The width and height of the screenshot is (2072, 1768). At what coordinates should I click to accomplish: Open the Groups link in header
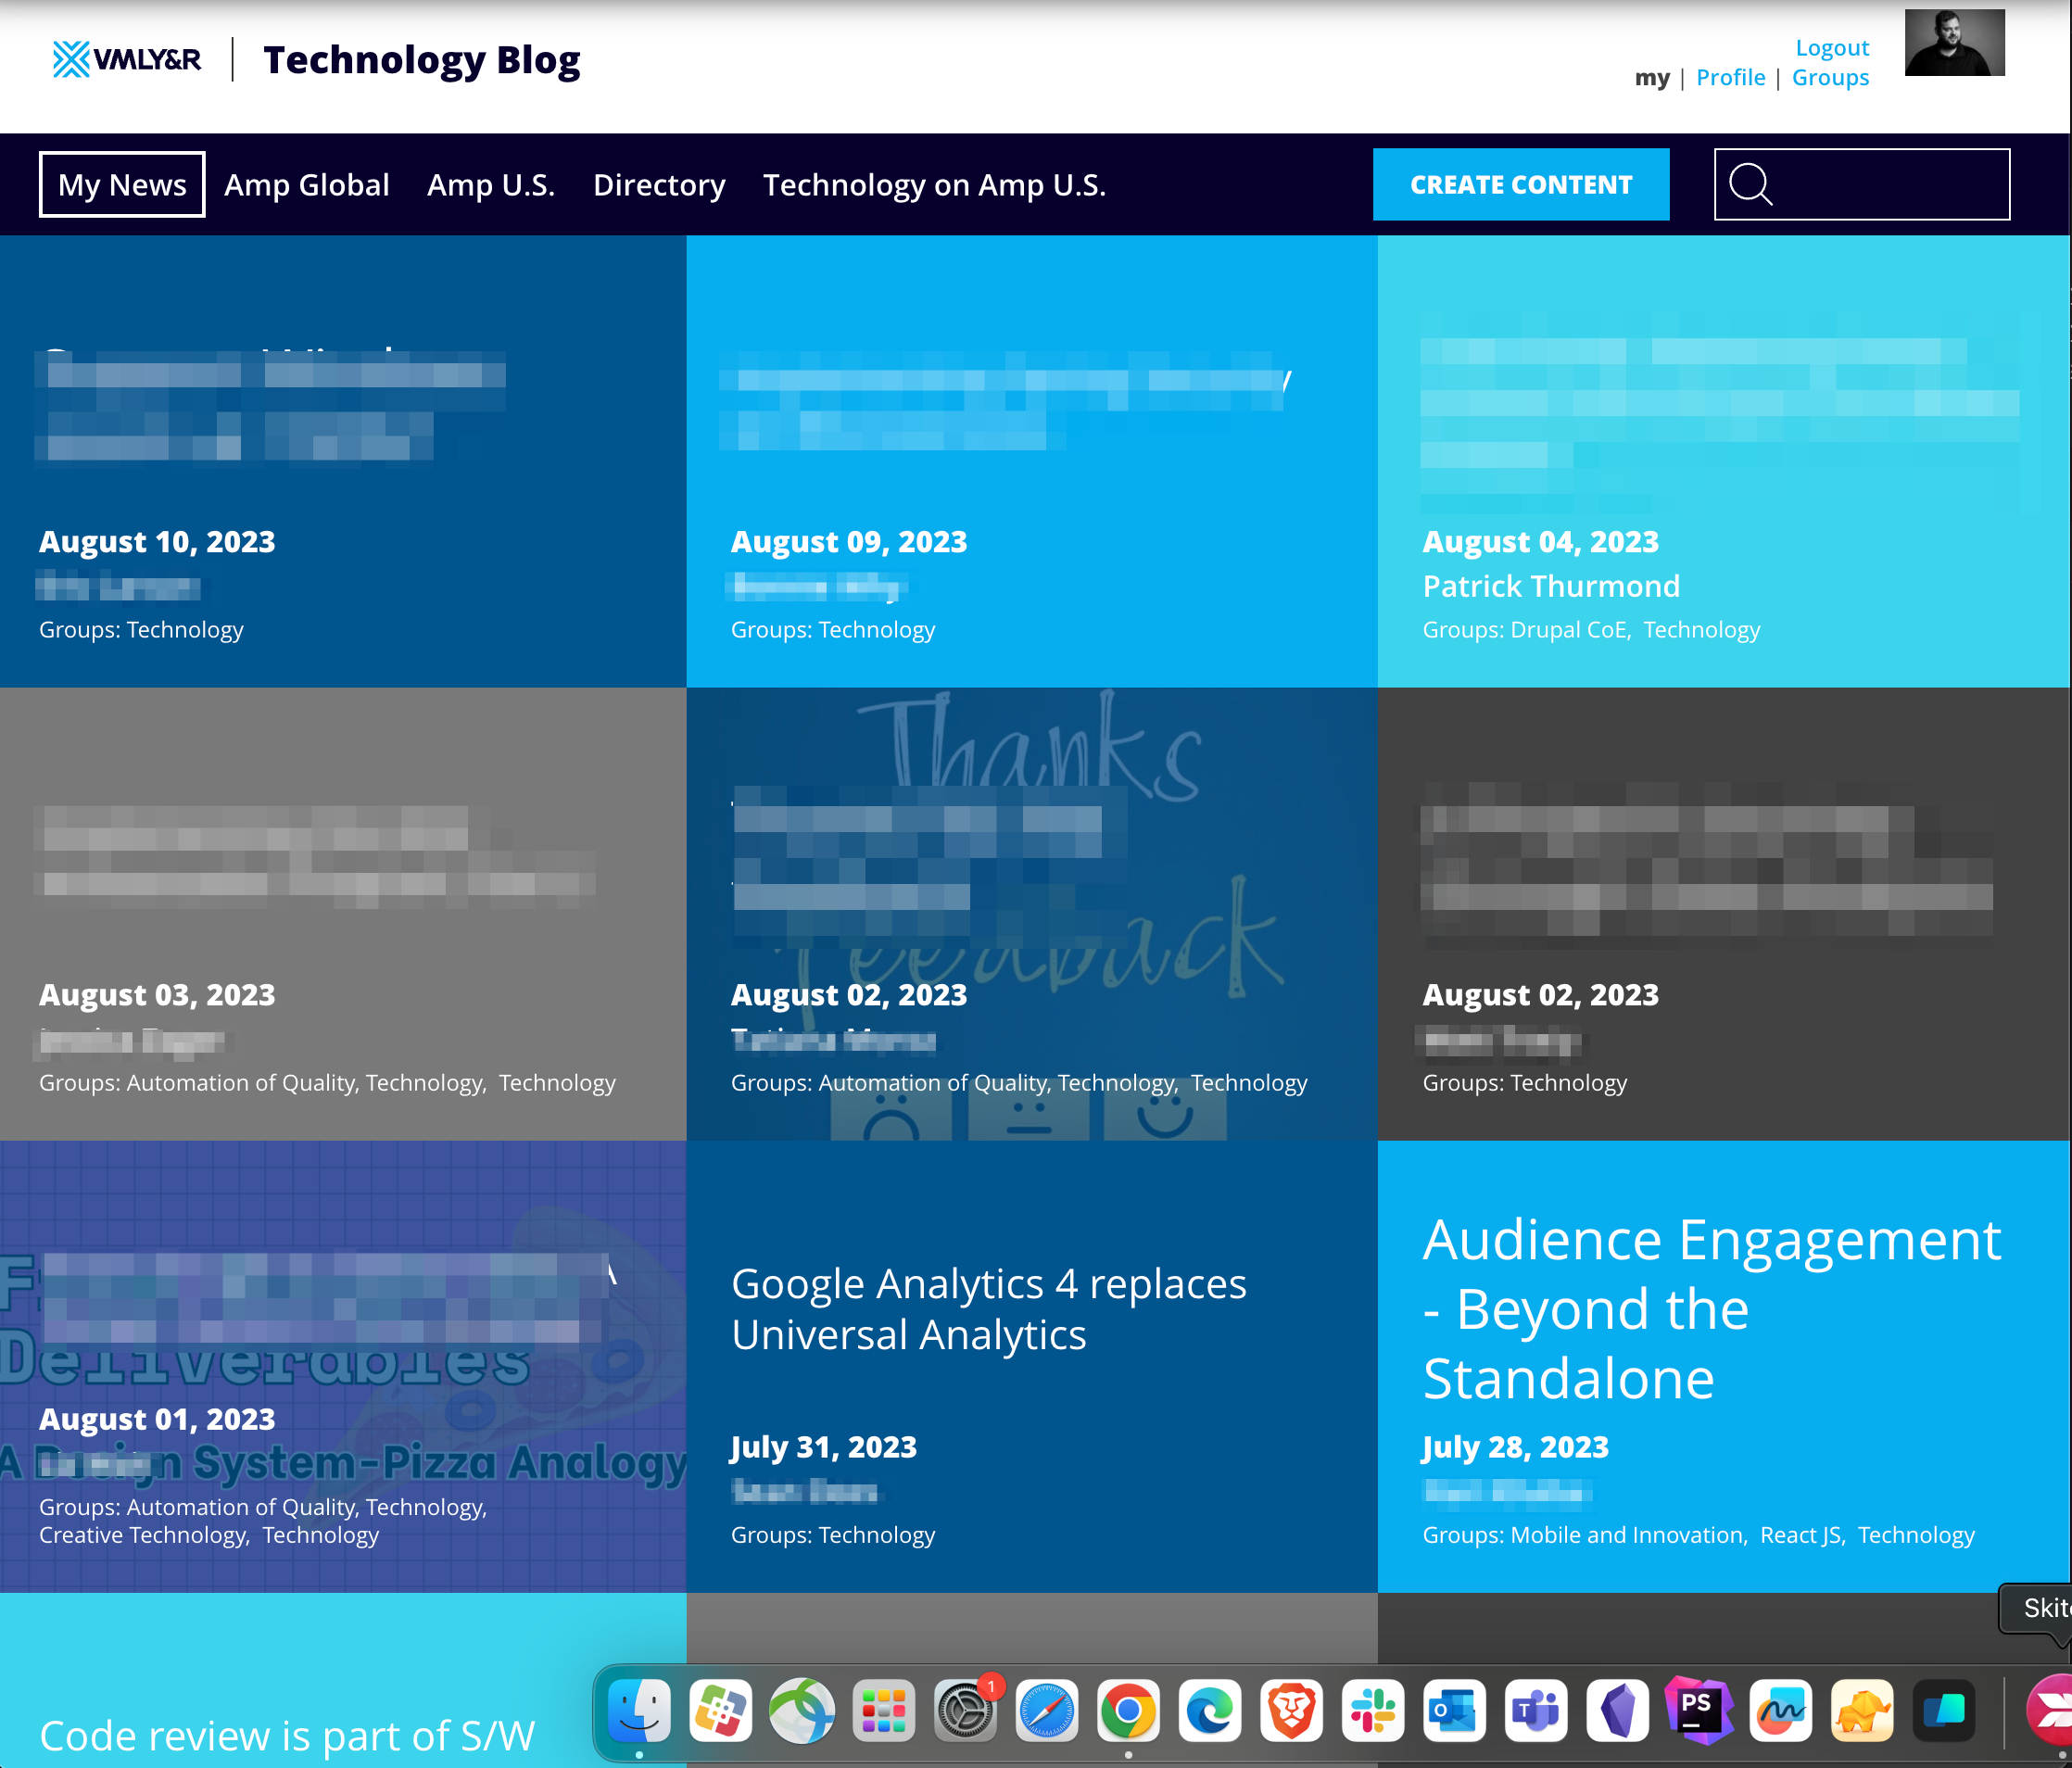(x=1830, y=78)
